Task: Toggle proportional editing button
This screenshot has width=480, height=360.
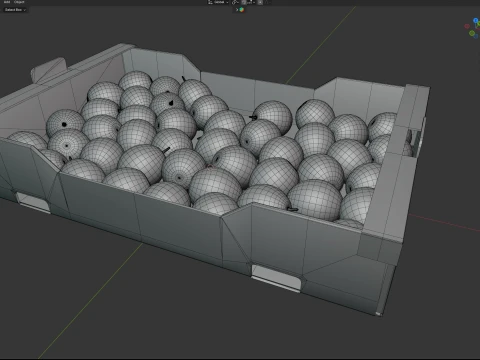Action: pyautogui.click(x=260, y=2)
